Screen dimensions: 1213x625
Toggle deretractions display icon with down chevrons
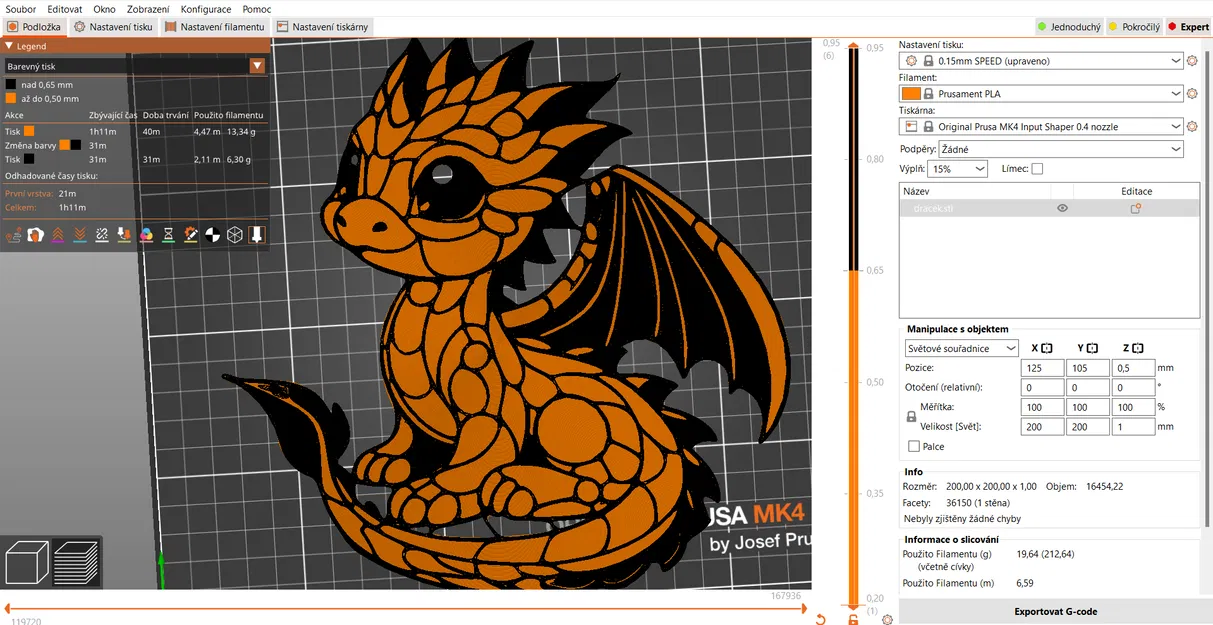click(80, 235)
